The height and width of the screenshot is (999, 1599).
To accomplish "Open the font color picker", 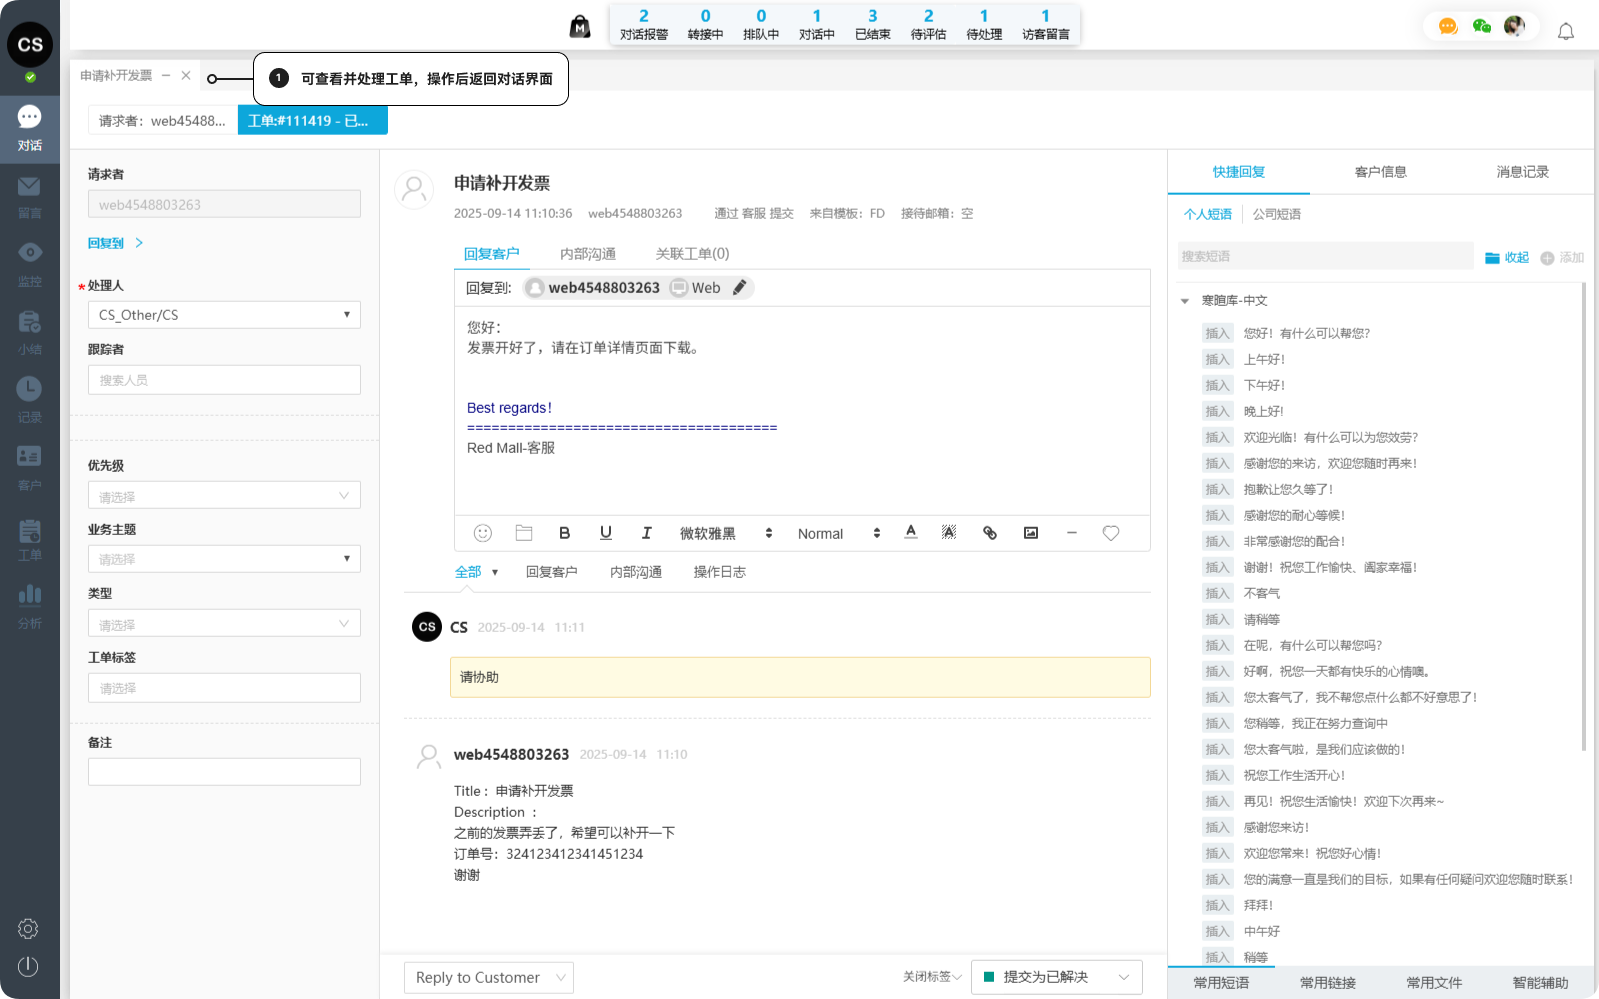I will [x=910, y=533].
